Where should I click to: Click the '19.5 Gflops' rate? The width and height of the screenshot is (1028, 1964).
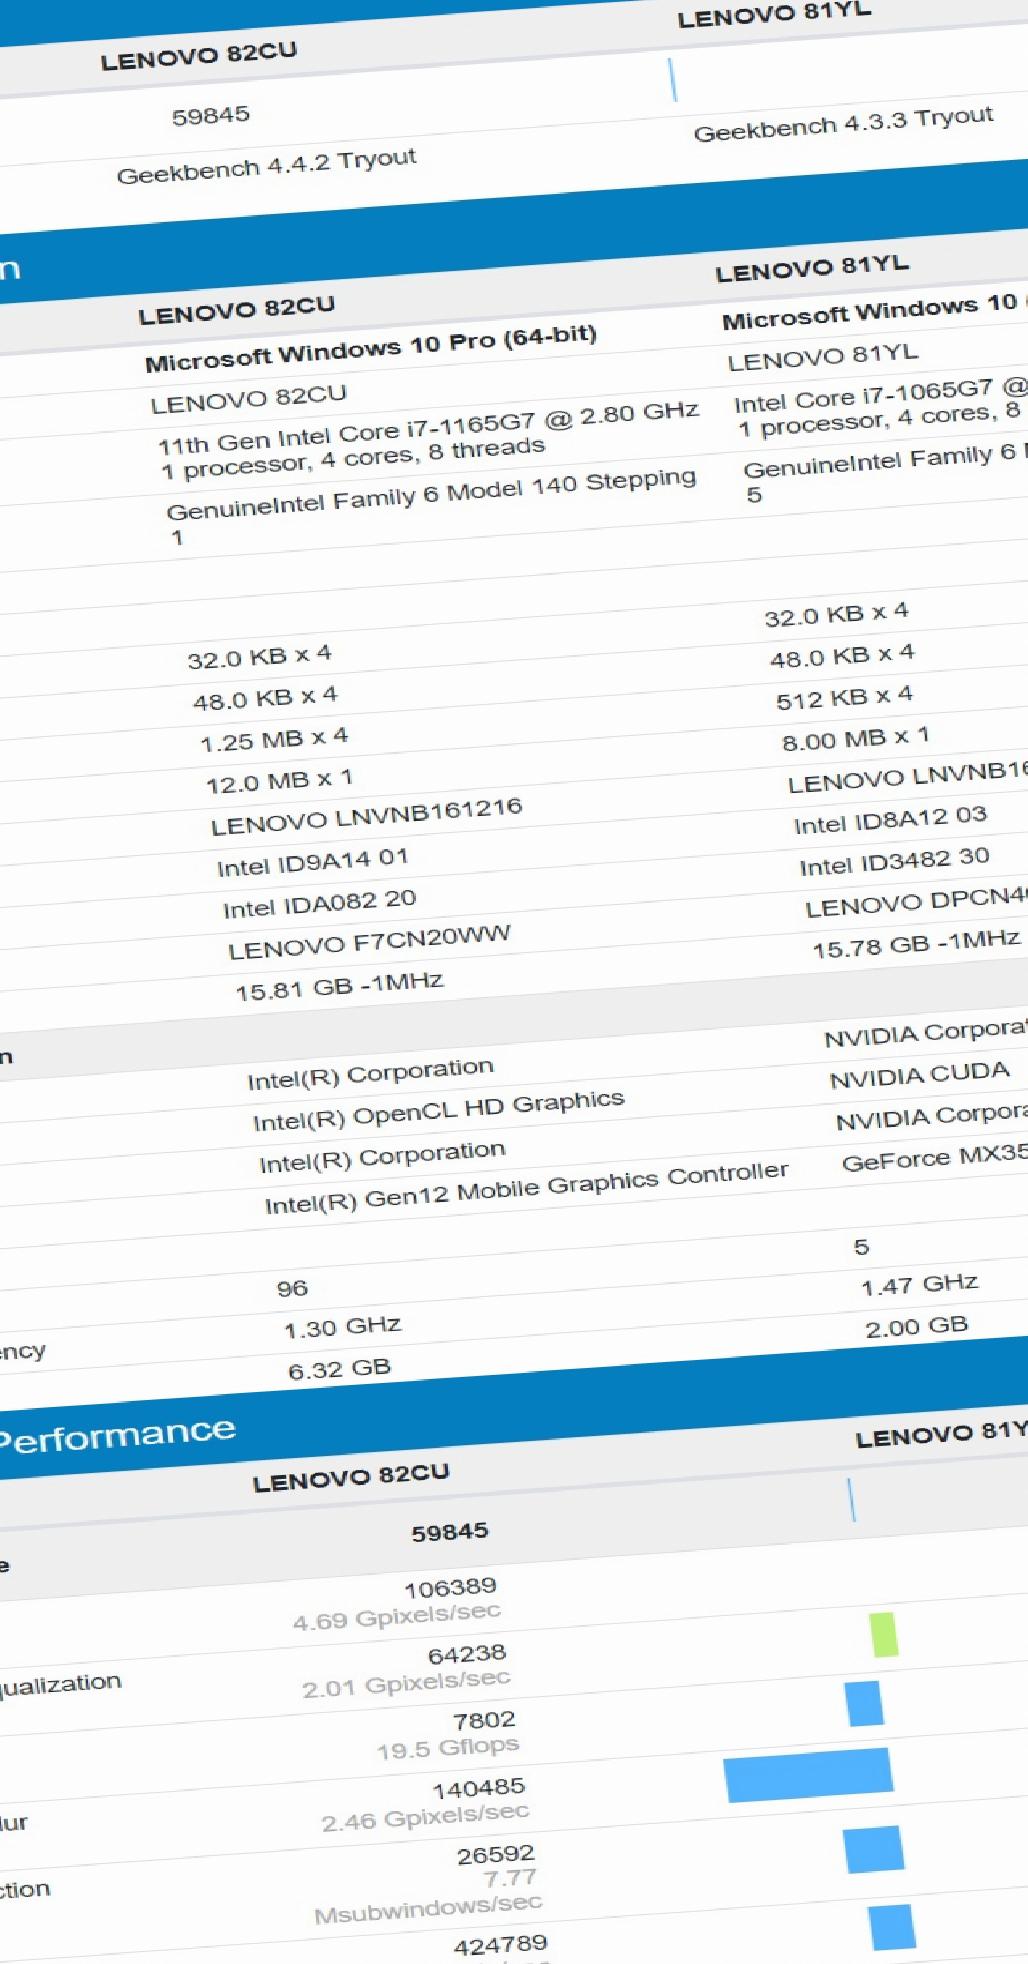pos(448,1748)
